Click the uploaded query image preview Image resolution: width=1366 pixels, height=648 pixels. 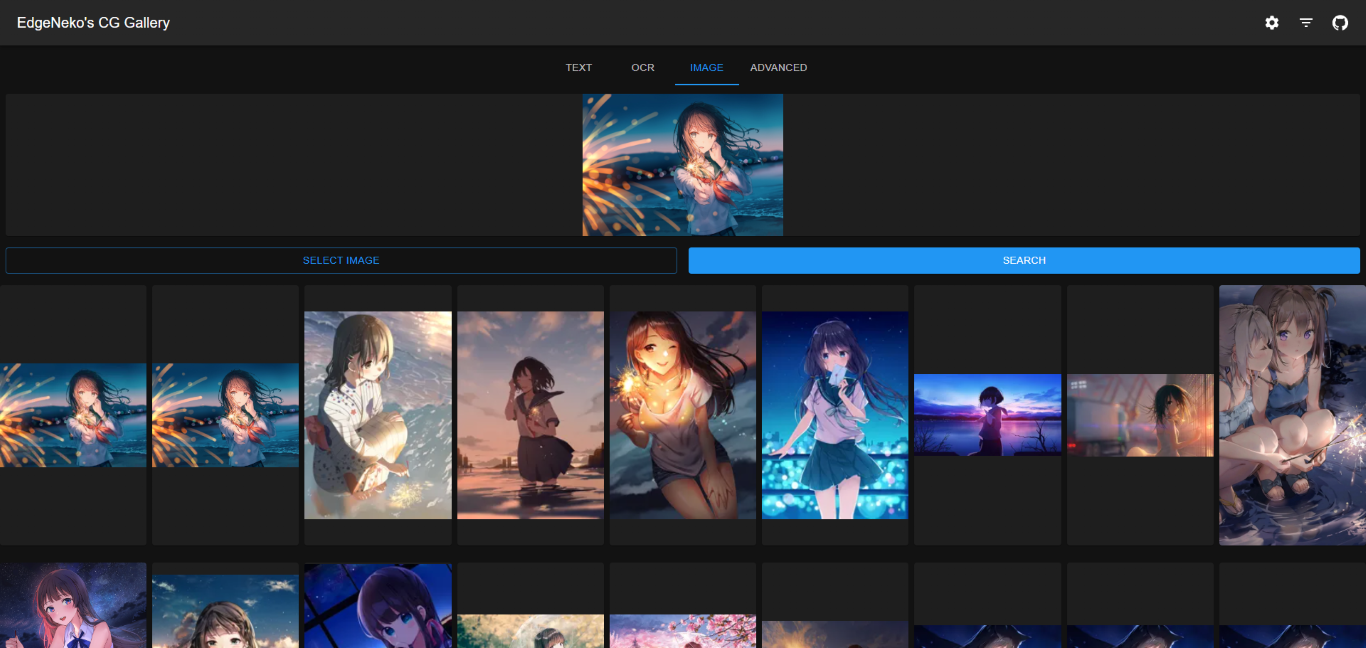point(683,165)
